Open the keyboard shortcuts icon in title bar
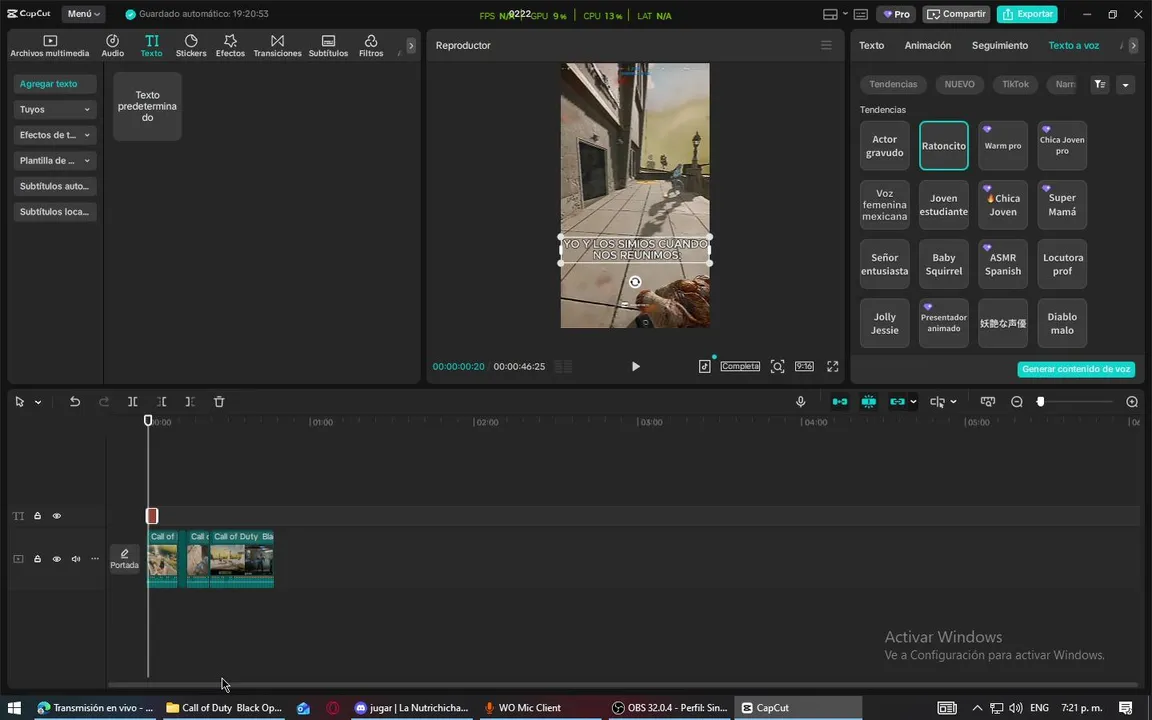 (861, 14)
